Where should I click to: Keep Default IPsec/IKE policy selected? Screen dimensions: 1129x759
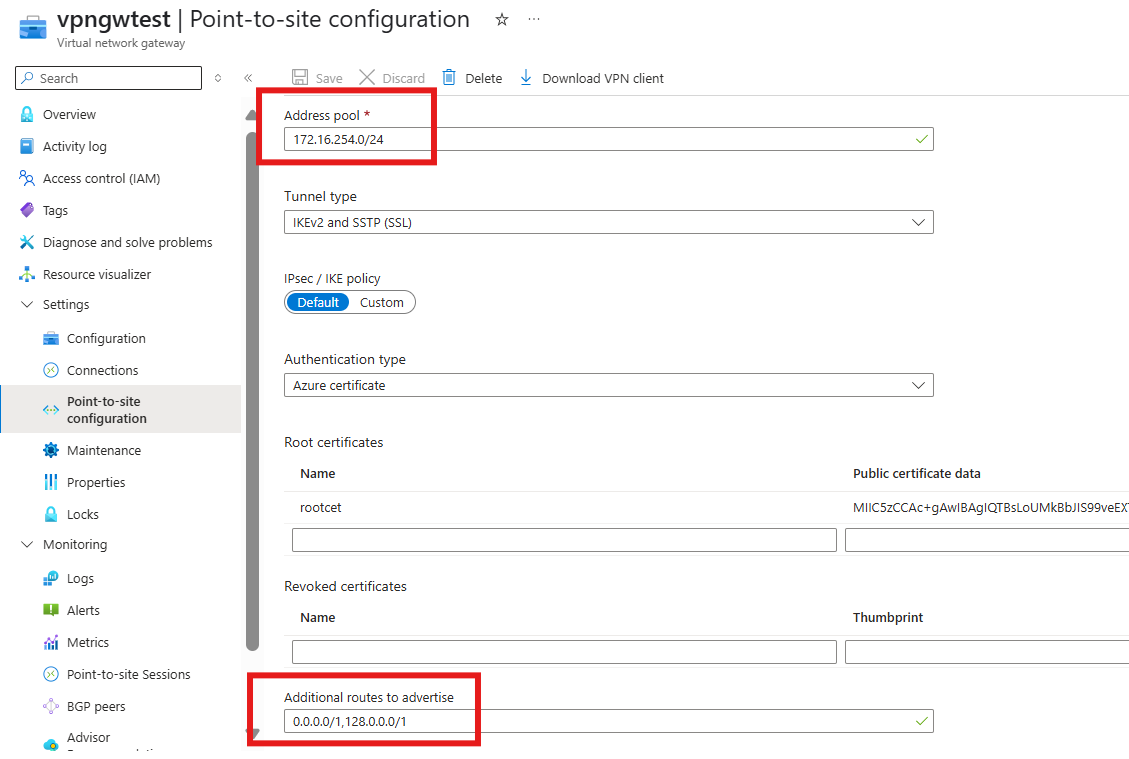click(318, 302)
